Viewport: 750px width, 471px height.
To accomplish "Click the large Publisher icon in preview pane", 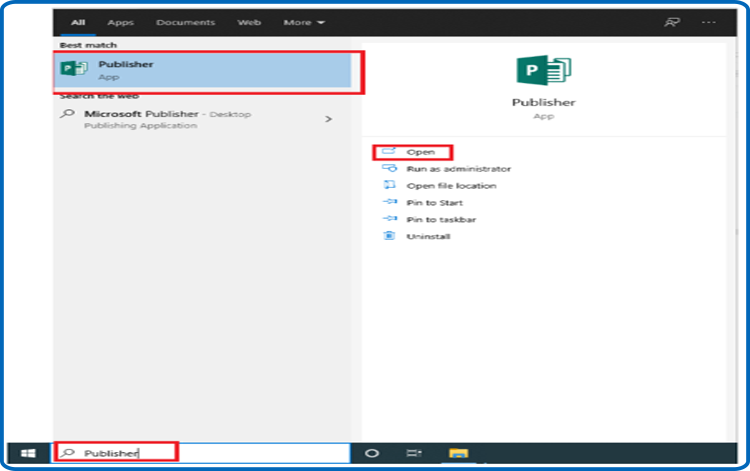I will coord(543,70).
